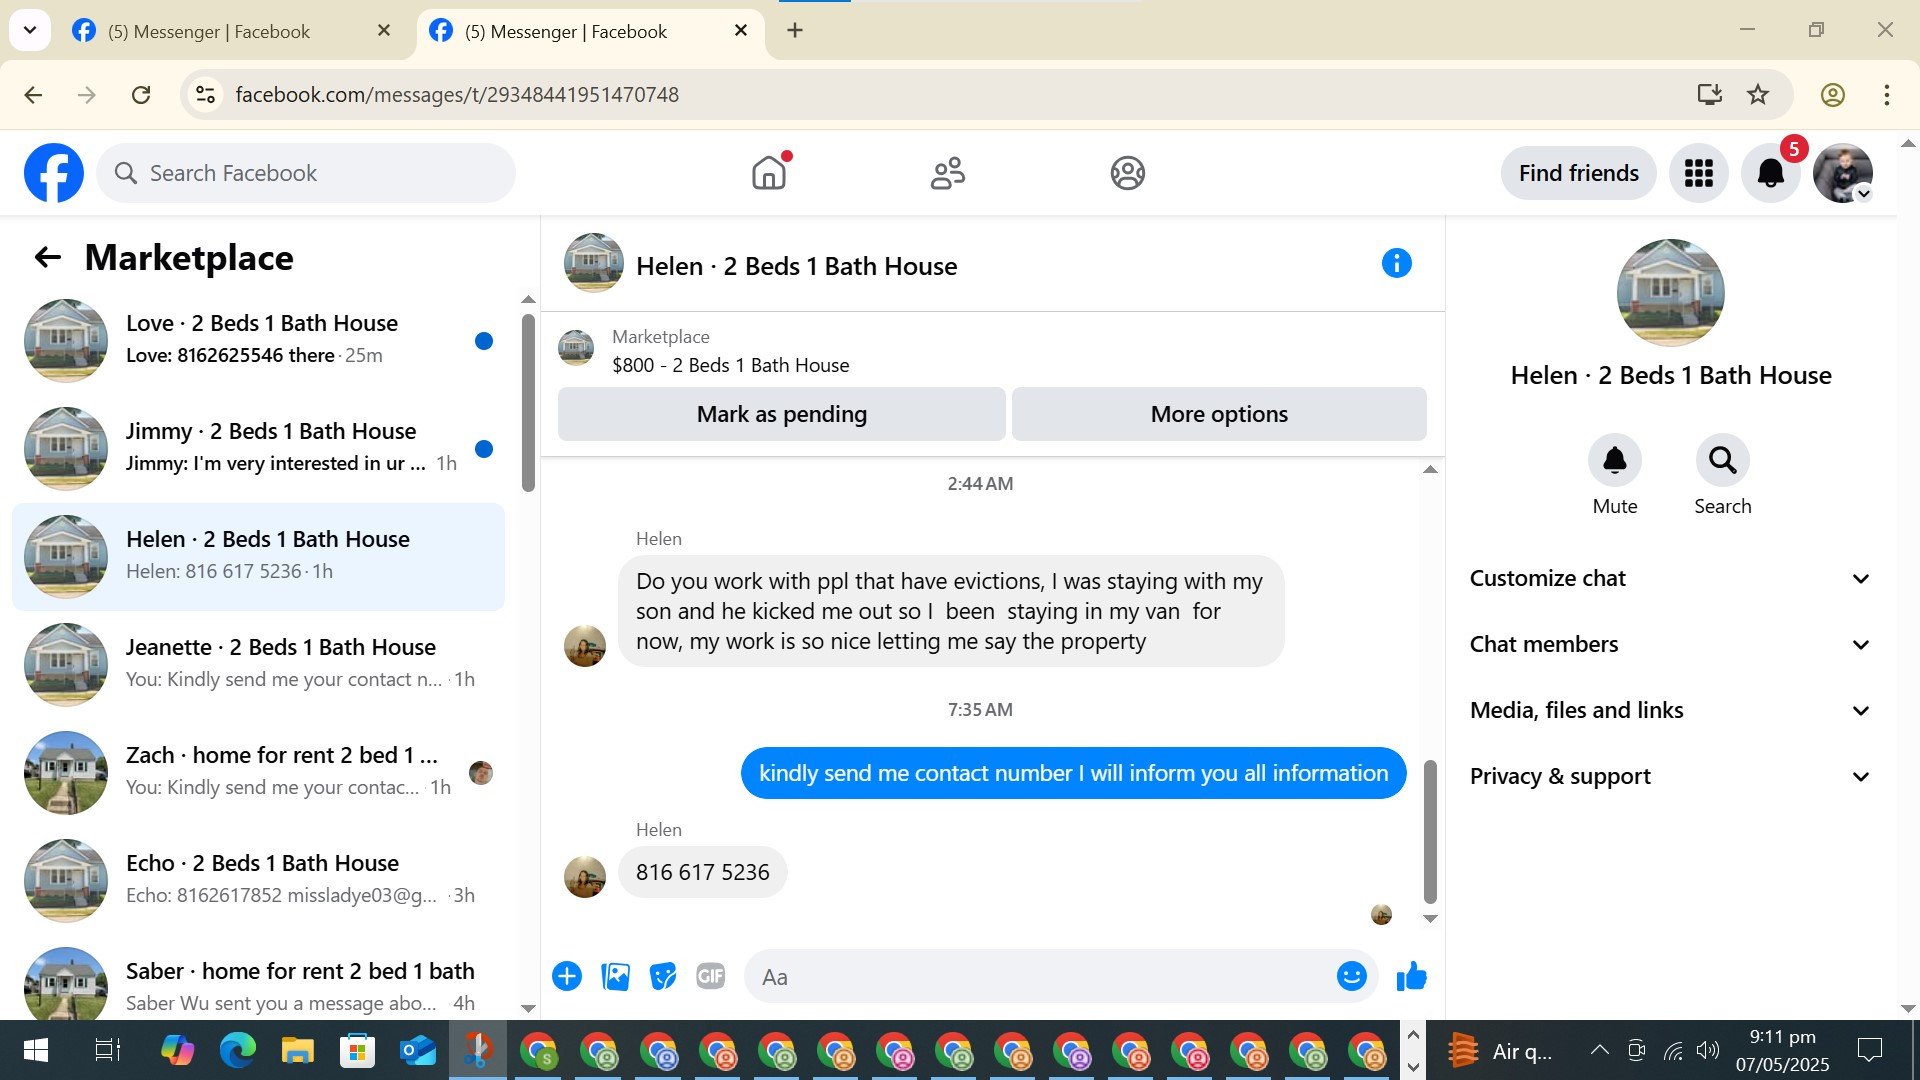Expand the Customize chat section

[x=1668, y=579]
